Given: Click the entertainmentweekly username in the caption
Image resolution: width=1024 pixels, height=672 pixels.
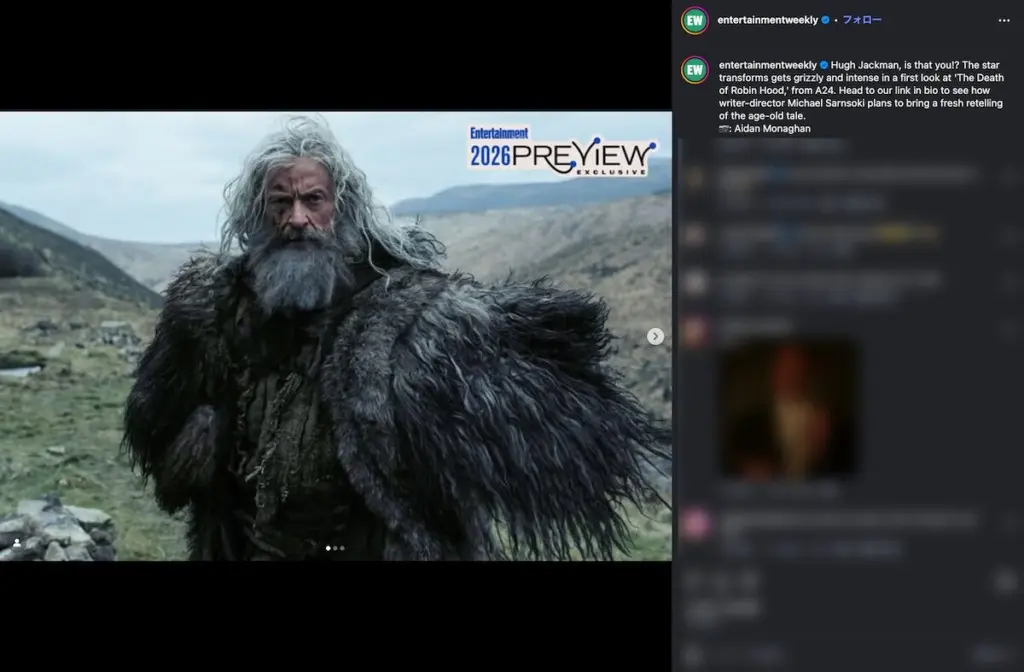Looking at the screenshot, I should (767, 65).
